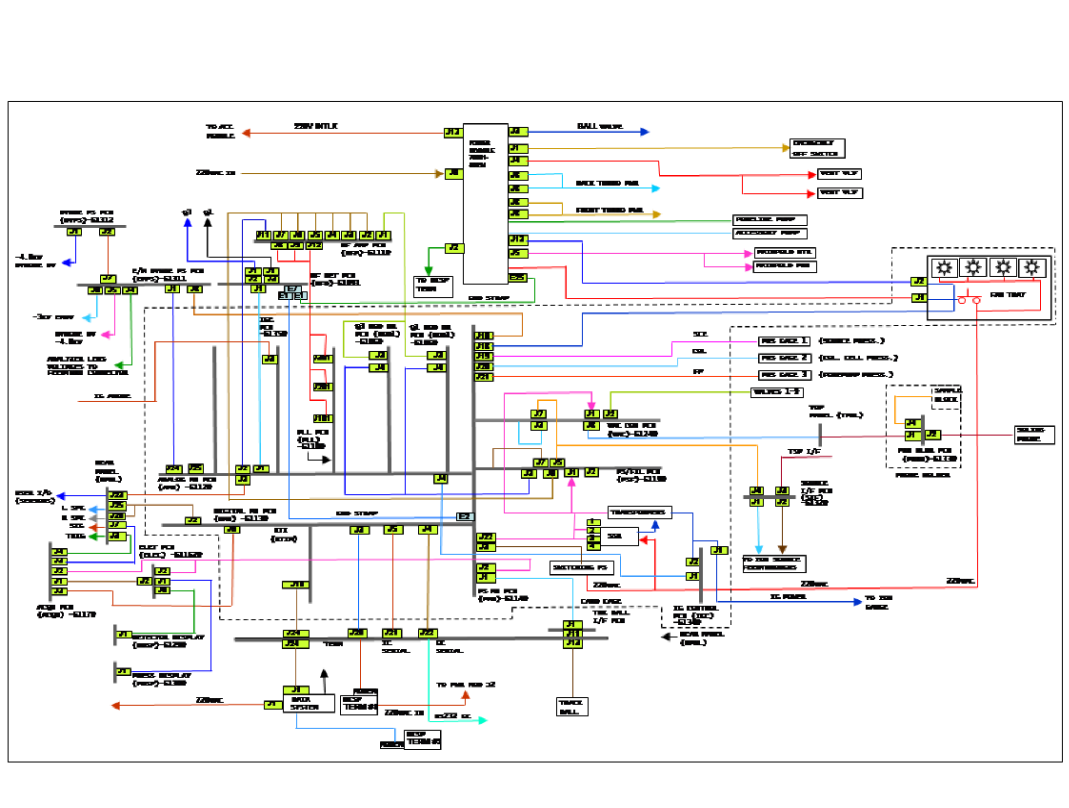Image resolution: width=1069 pixels, height=808 pixels.
Task: Click the TRACK BALL box
Action: point(570,707)
